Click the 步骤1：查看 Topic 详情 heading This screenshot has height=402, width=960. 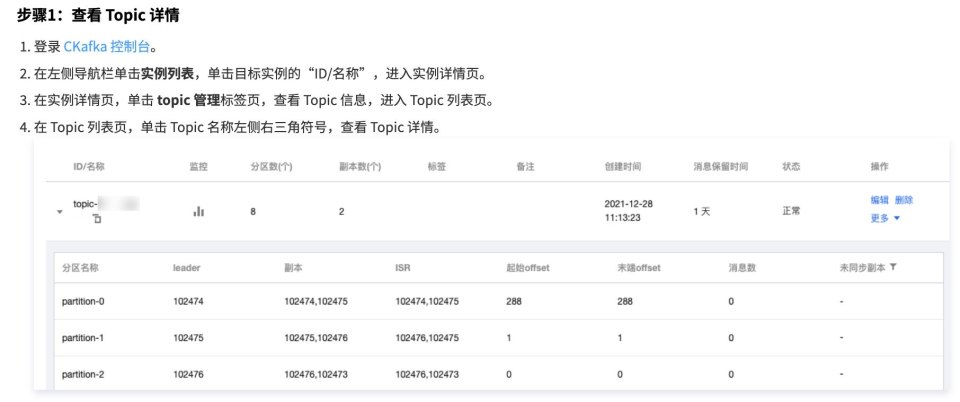point(98,17)
